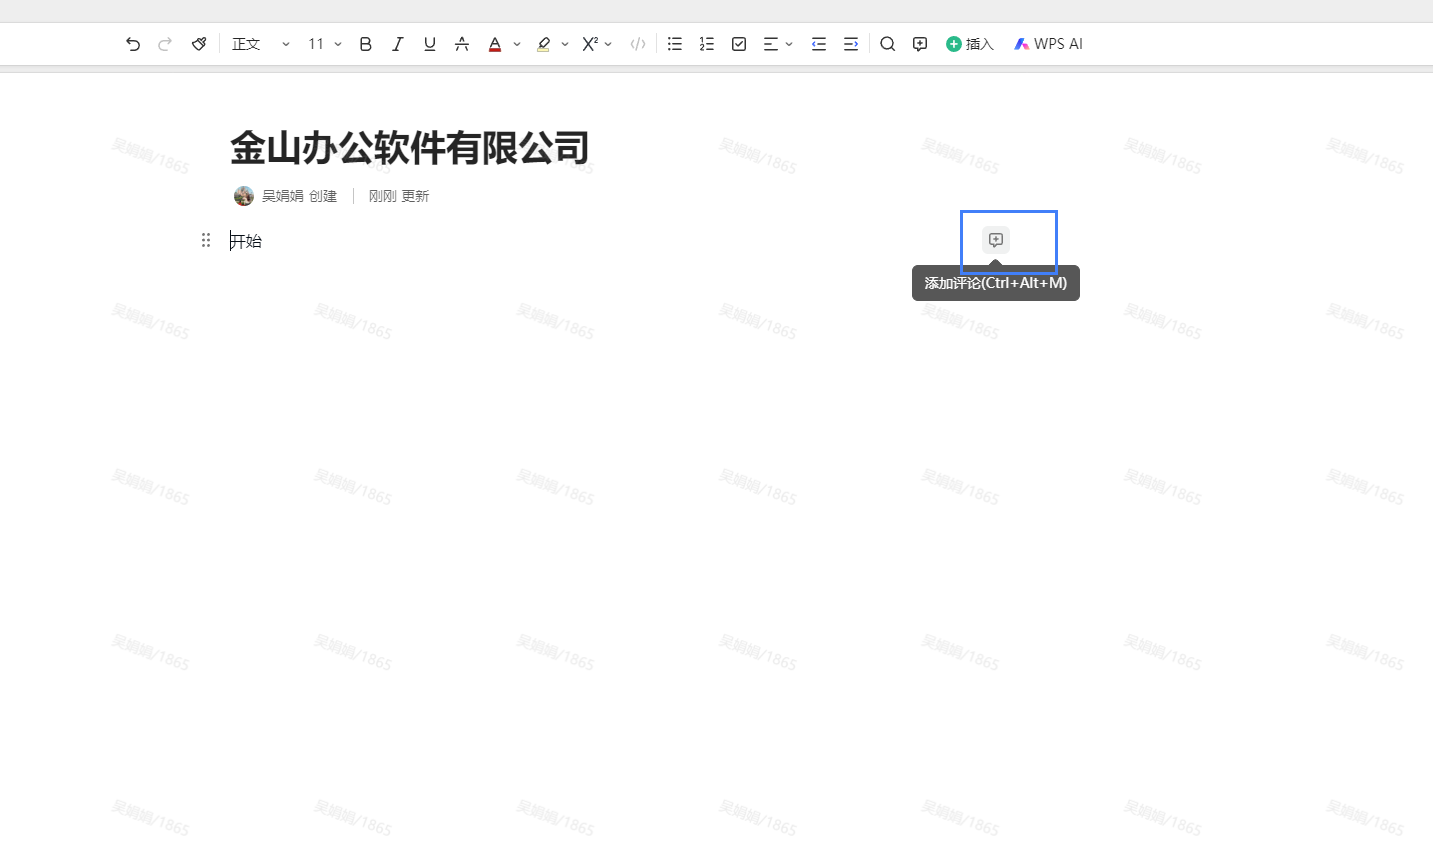This screenshot has width=1433, height=868.
Task: Open the WPS AI assistant
Action: coord(1048,44)
